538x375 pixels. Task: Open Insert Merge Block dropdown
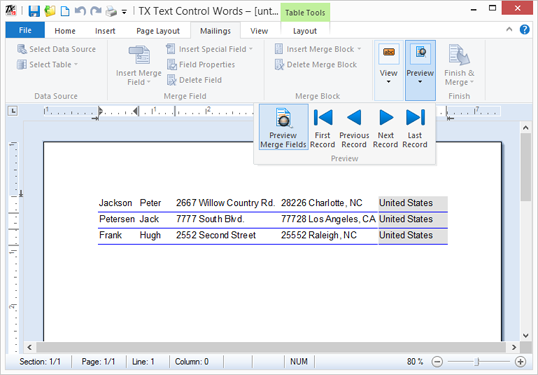318,49
